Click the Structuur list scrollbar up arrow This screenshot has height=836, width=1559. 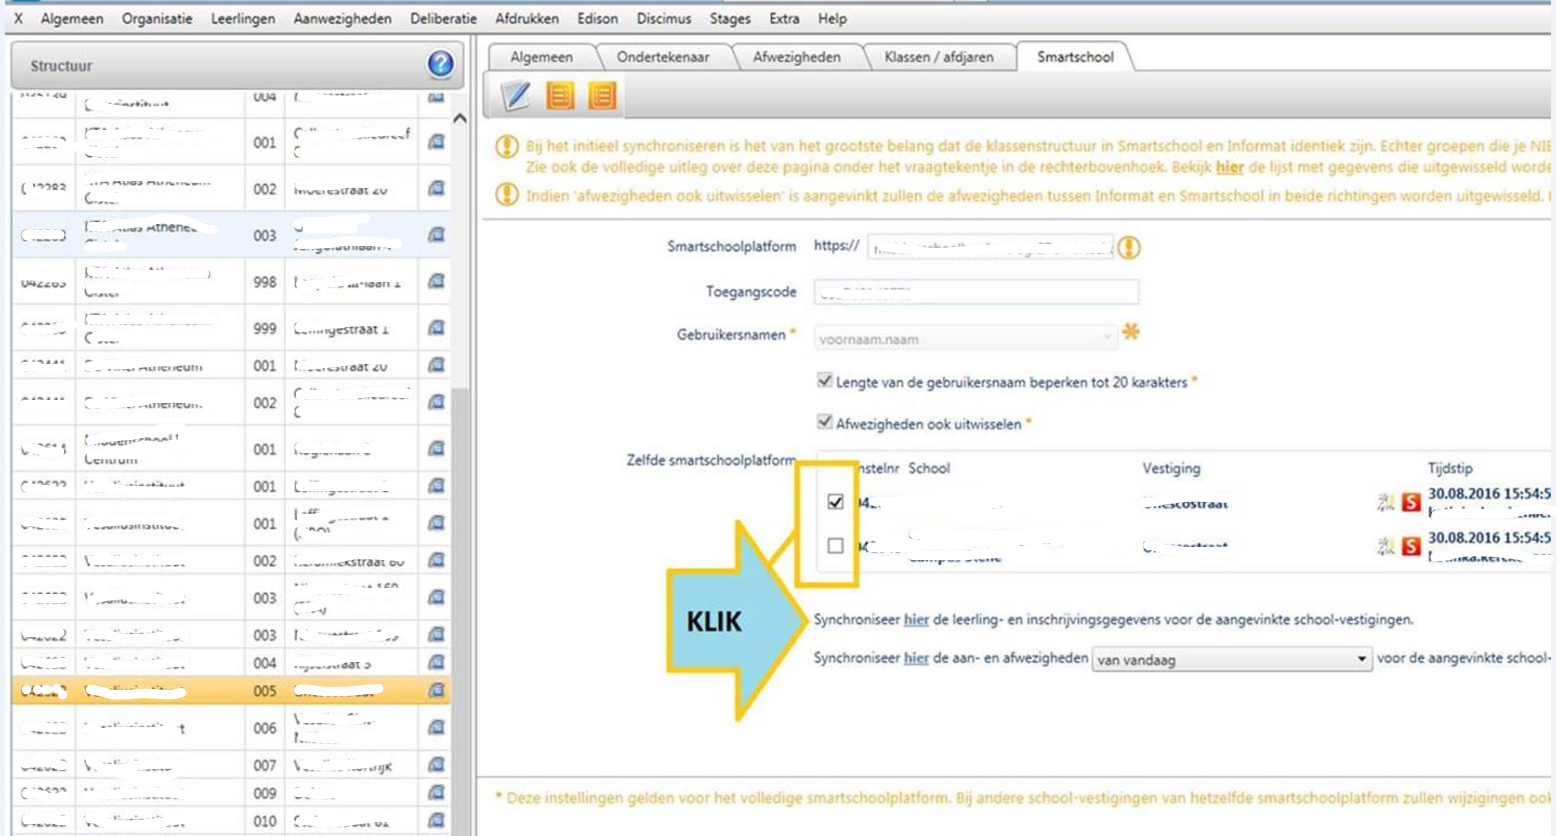click(x=460, y=118)
